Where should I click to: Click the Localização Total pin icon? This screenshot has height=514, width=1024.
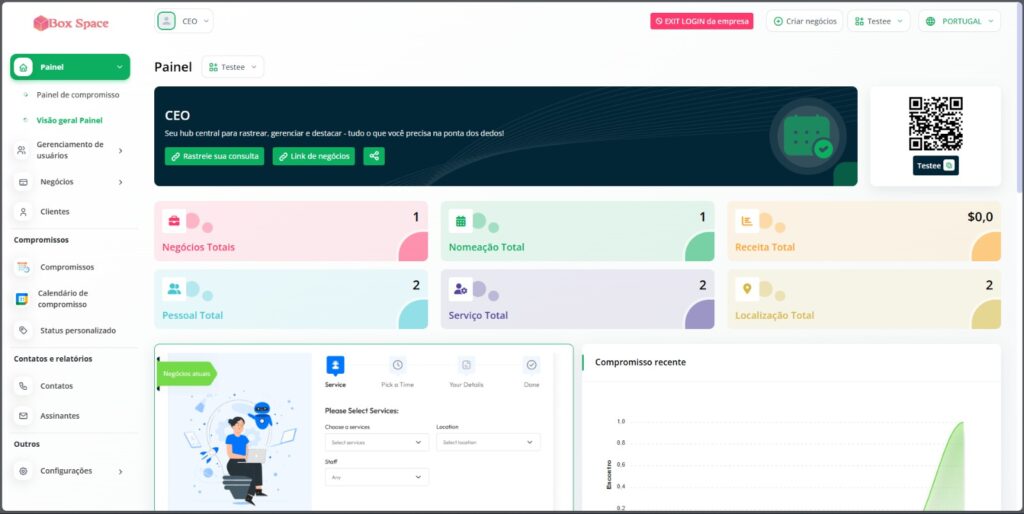click(x=746, y=289)
